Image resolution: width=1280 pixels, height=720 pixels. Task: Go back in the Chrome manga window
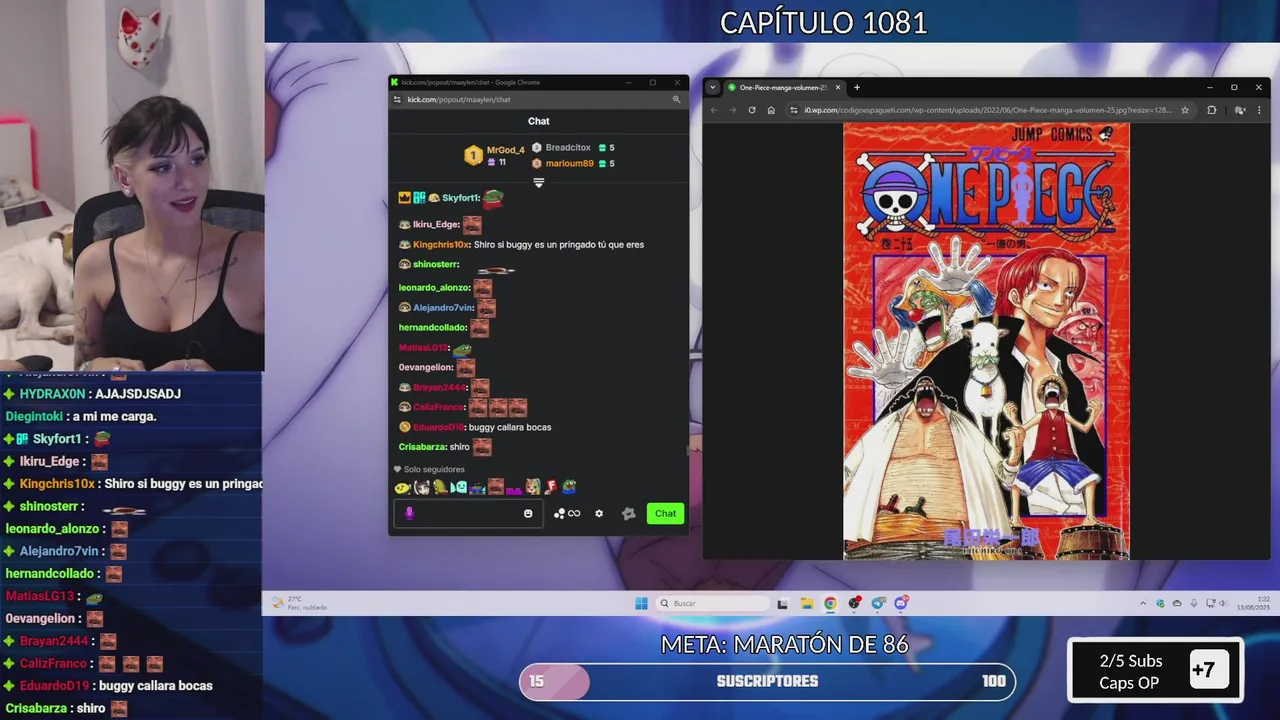pos(714,110)
